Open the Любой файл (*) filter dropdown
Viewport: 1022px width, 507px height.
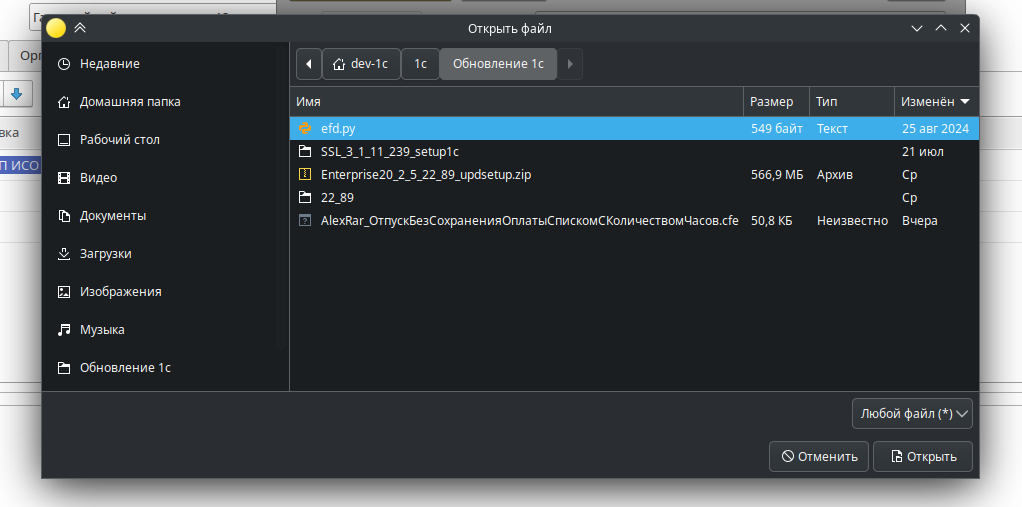(x=911, y=413)
